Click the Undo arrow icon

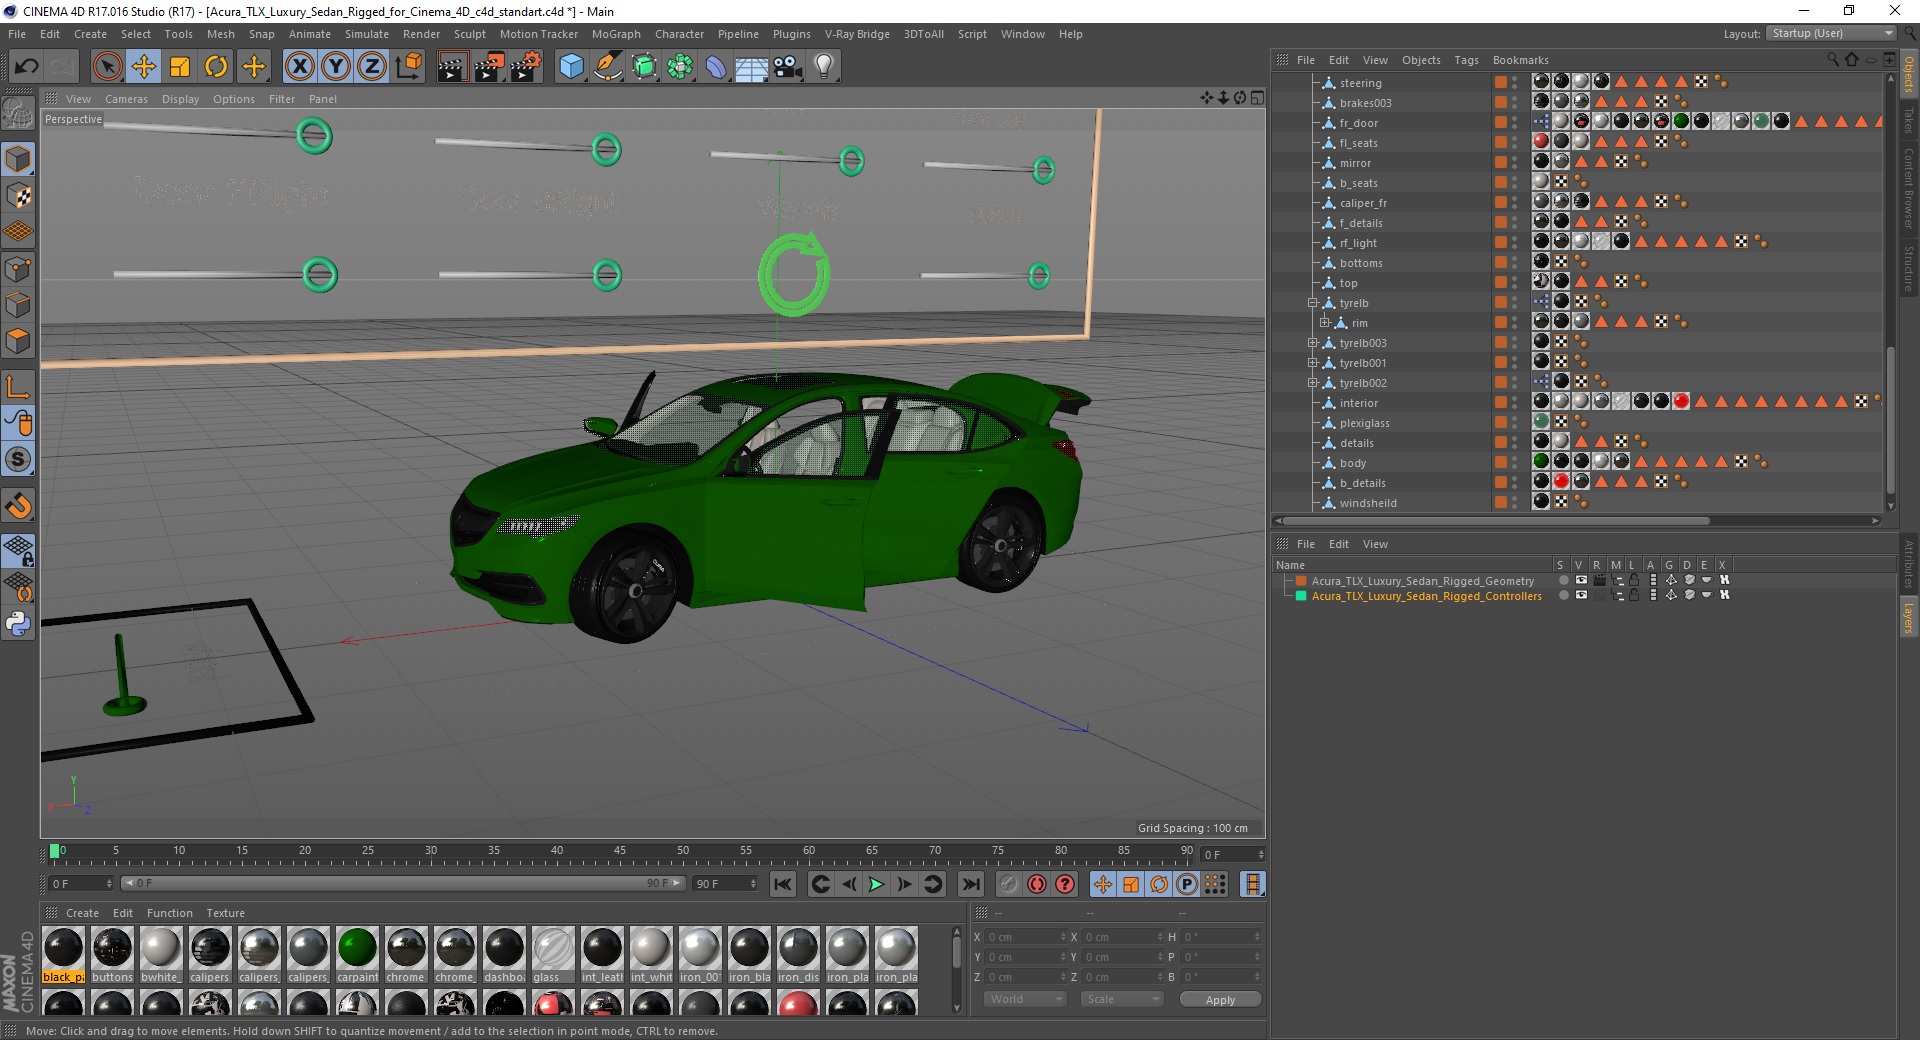click(27, 67)
